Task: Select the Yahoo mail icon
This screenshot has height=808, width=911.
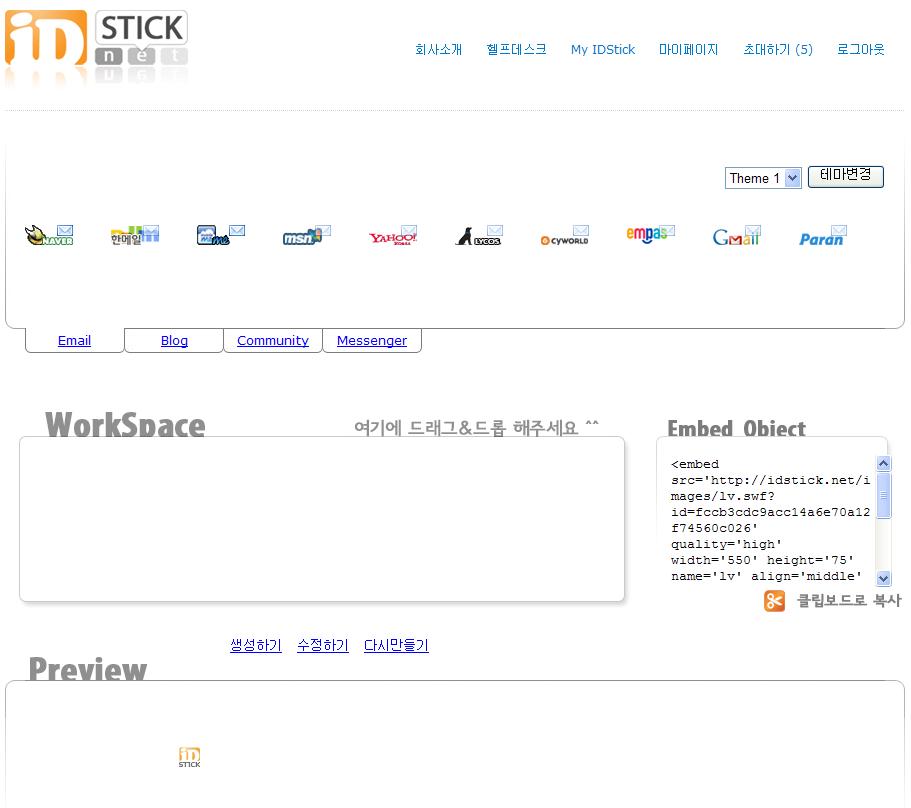Action: coord(393,235)
